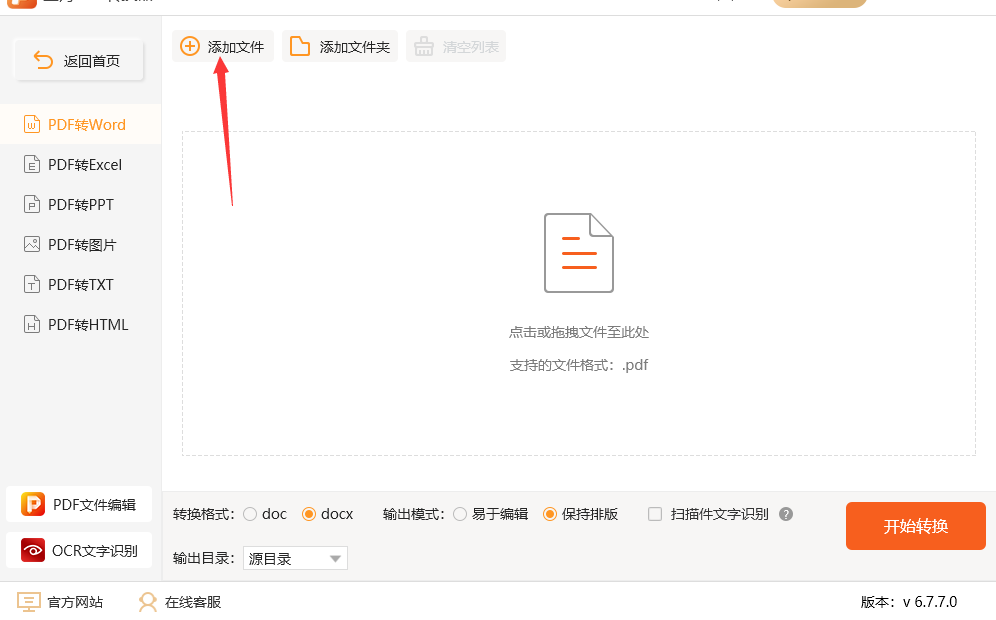Click the 支持的文件格式 .pdf text
996x620 pixels.
(x=579, y=365)
